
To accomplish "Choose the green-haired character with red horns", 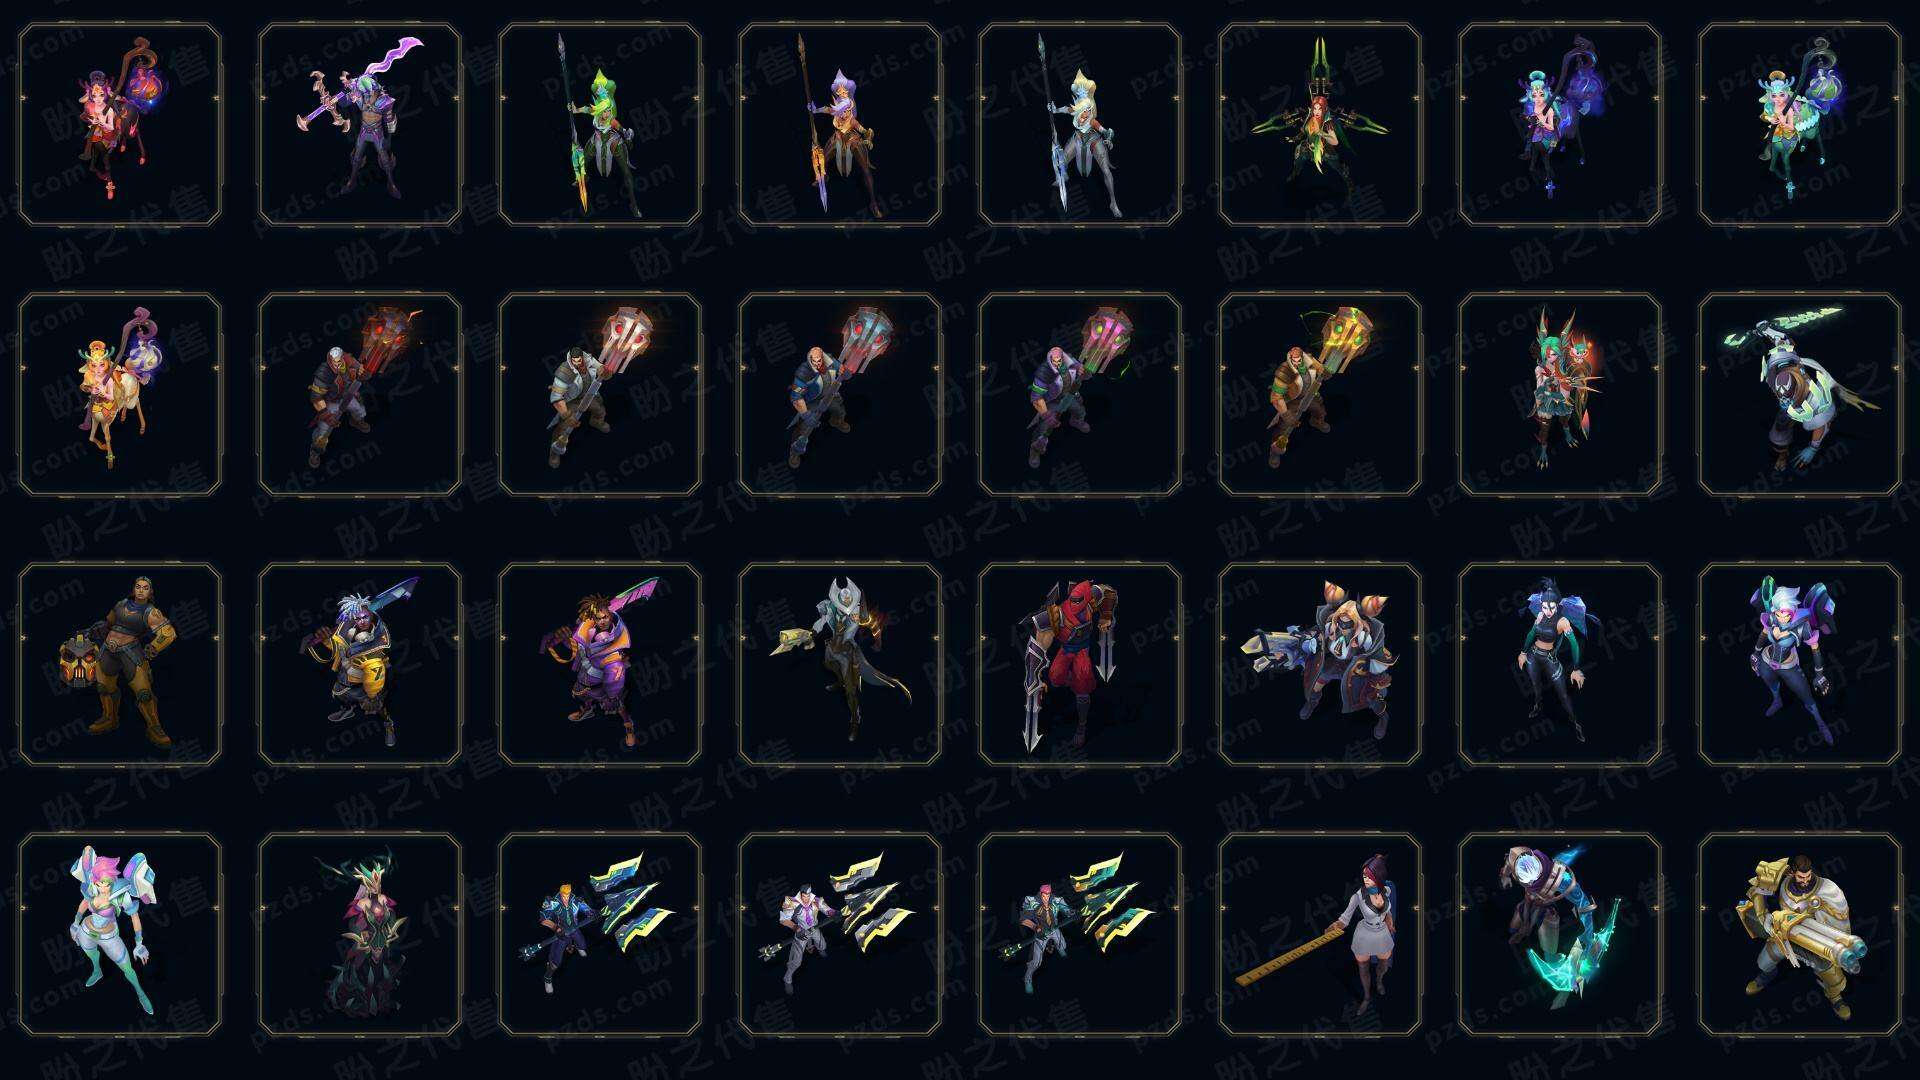I will tap(1560, 394).
